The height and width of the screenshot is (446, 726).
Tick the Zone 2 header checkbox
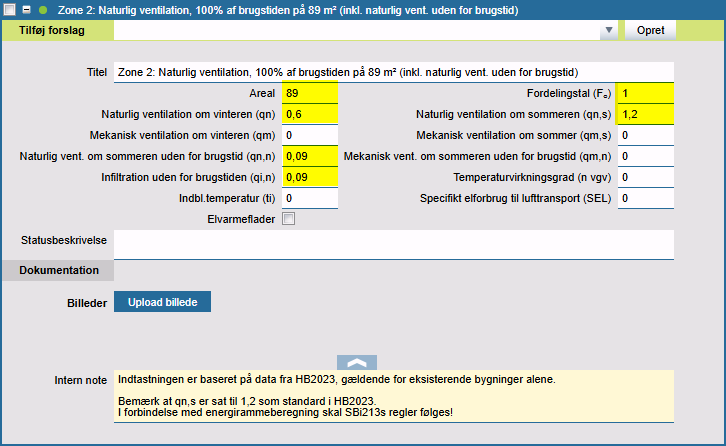(x=10, y=9)
